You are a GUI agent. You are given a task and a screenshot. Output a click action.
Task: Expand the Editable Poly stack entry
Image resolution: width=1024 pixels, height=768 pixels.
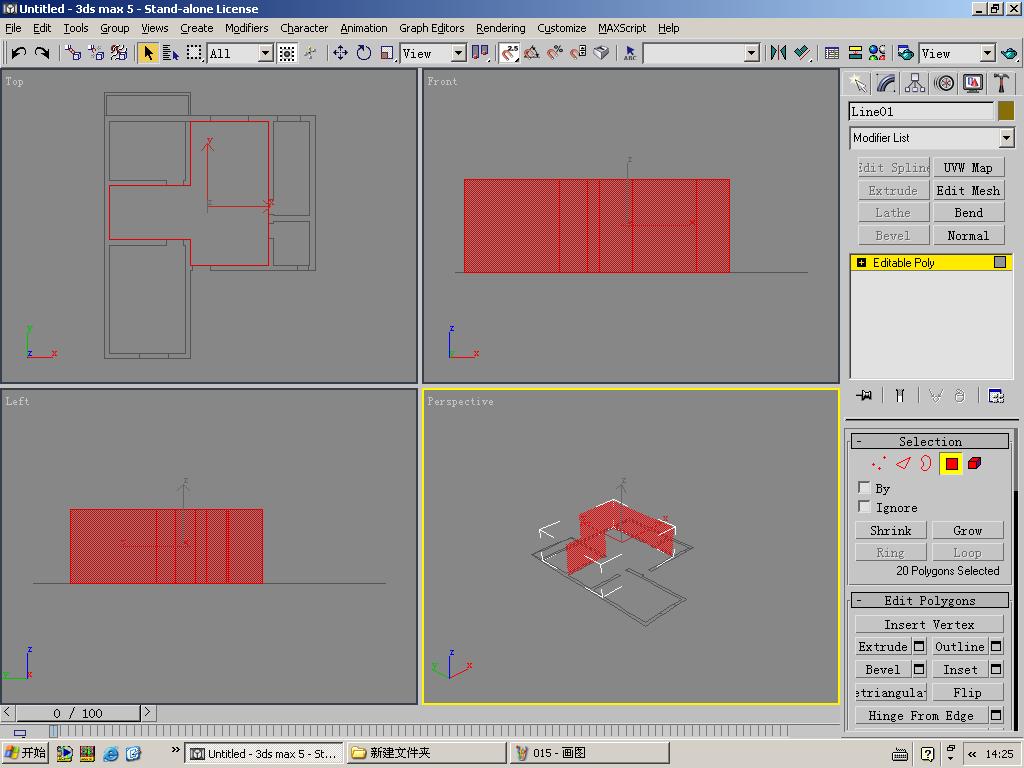pos(861,263)
